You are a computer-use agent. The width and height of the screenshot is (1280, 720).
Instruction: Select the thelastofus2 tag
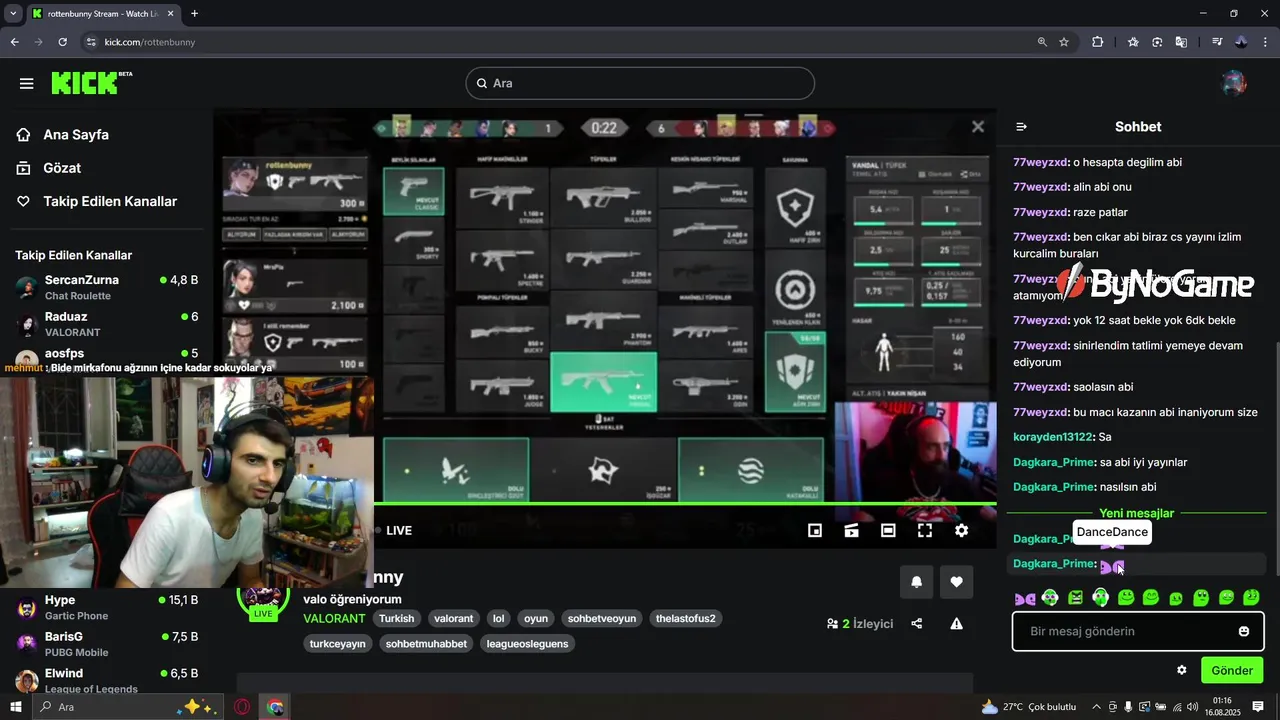(x=686, y=618)
